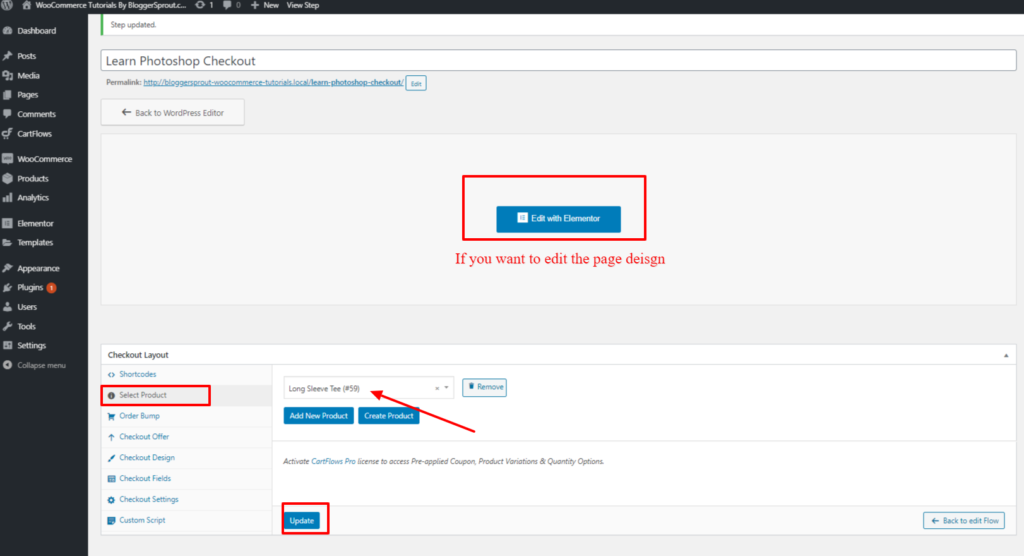Click Add New Product button
This screenshot has height=556, width=1024.
coord(319,416)
